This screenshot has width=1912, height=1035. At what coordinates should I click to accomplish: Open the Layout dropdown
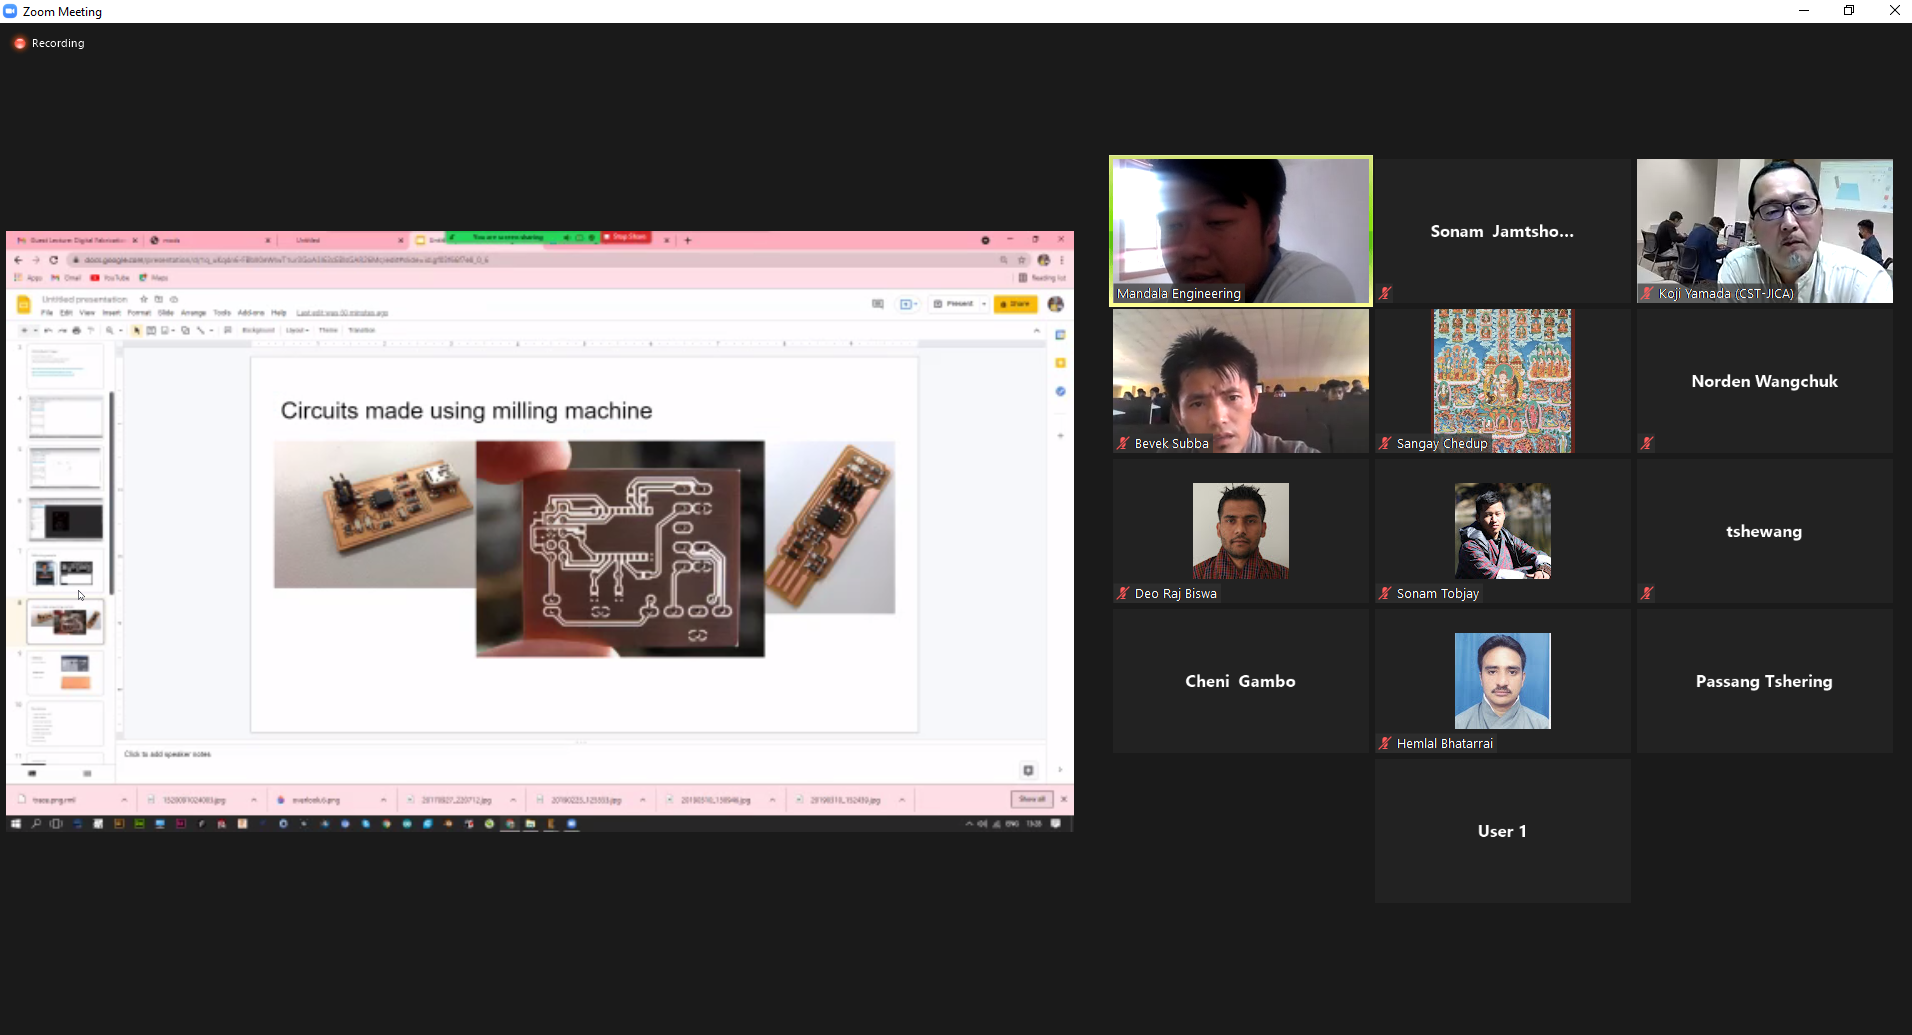coord(297,330)
